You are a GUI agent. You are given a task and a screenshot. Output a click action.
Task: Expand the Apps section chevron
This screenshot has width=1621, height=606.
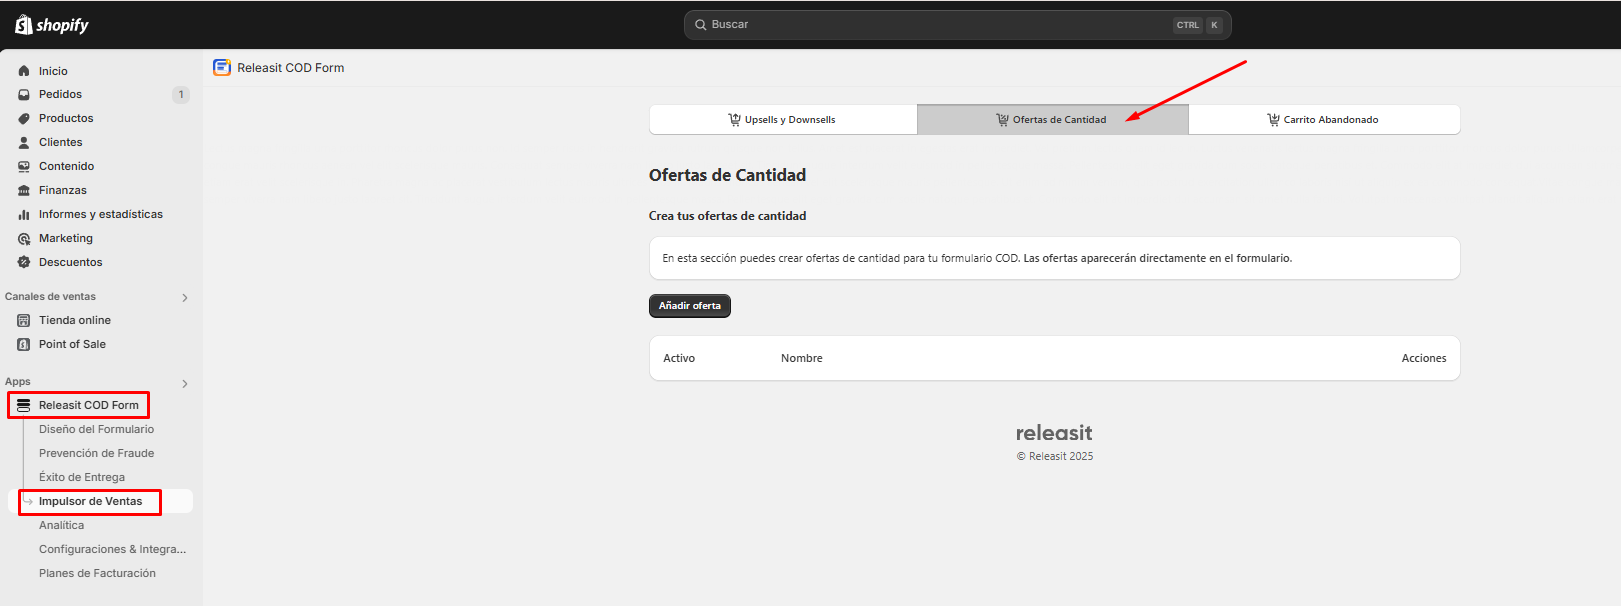point(185,384)
